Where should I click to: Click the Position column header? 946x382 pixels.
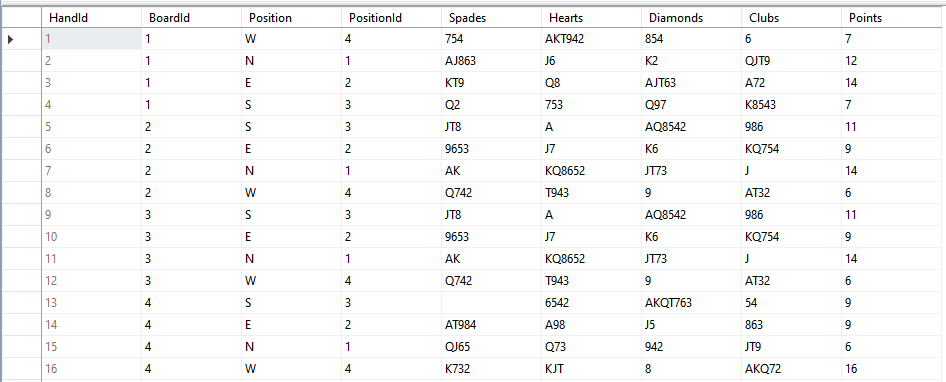[291, 18]
